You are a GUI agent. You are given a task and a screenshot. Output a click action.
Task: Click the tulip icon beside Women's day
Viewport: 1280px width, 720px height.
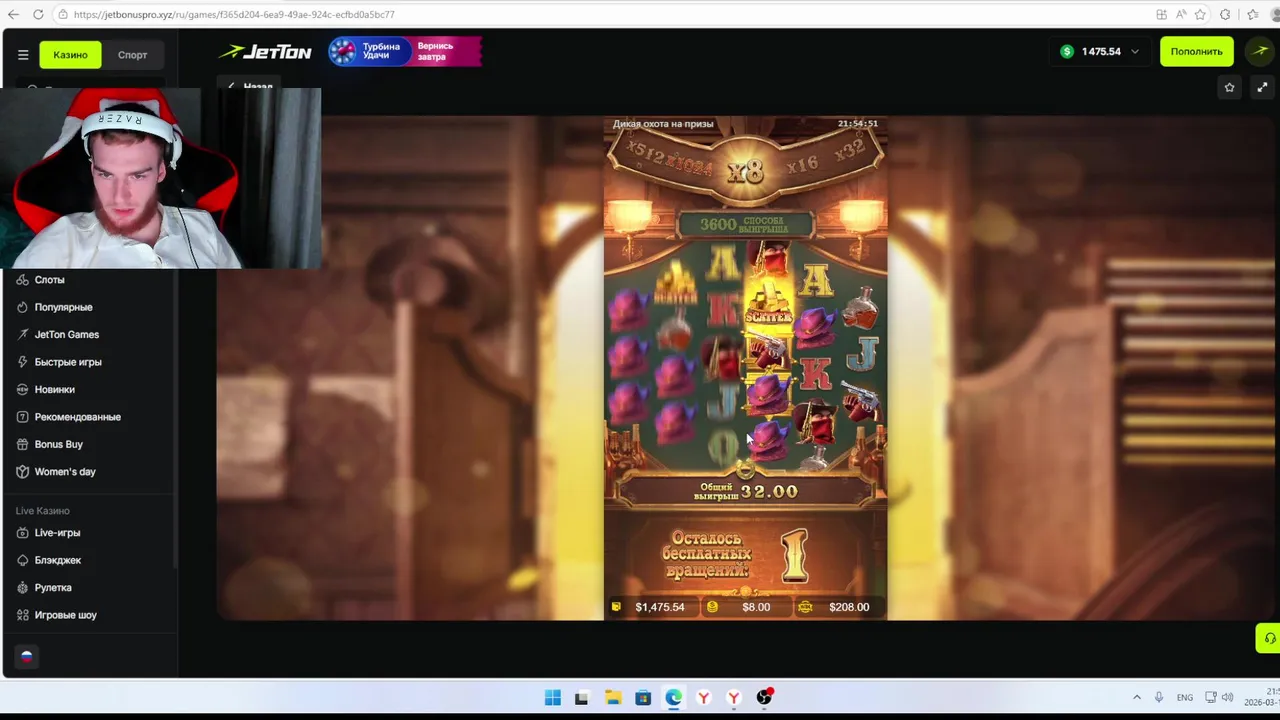pos(22,472)
